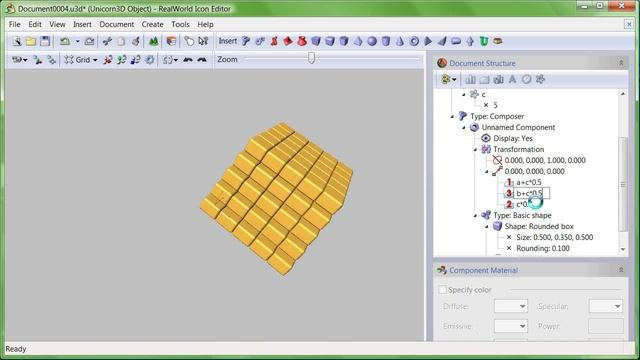Click the Cut scissors icon

point(107,41)
